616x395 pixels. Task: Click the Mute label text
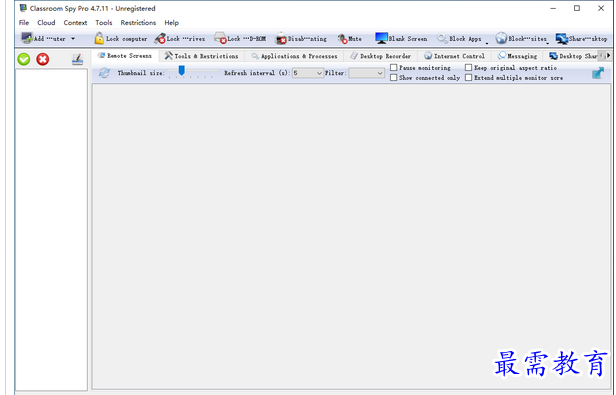click(355, 39)
